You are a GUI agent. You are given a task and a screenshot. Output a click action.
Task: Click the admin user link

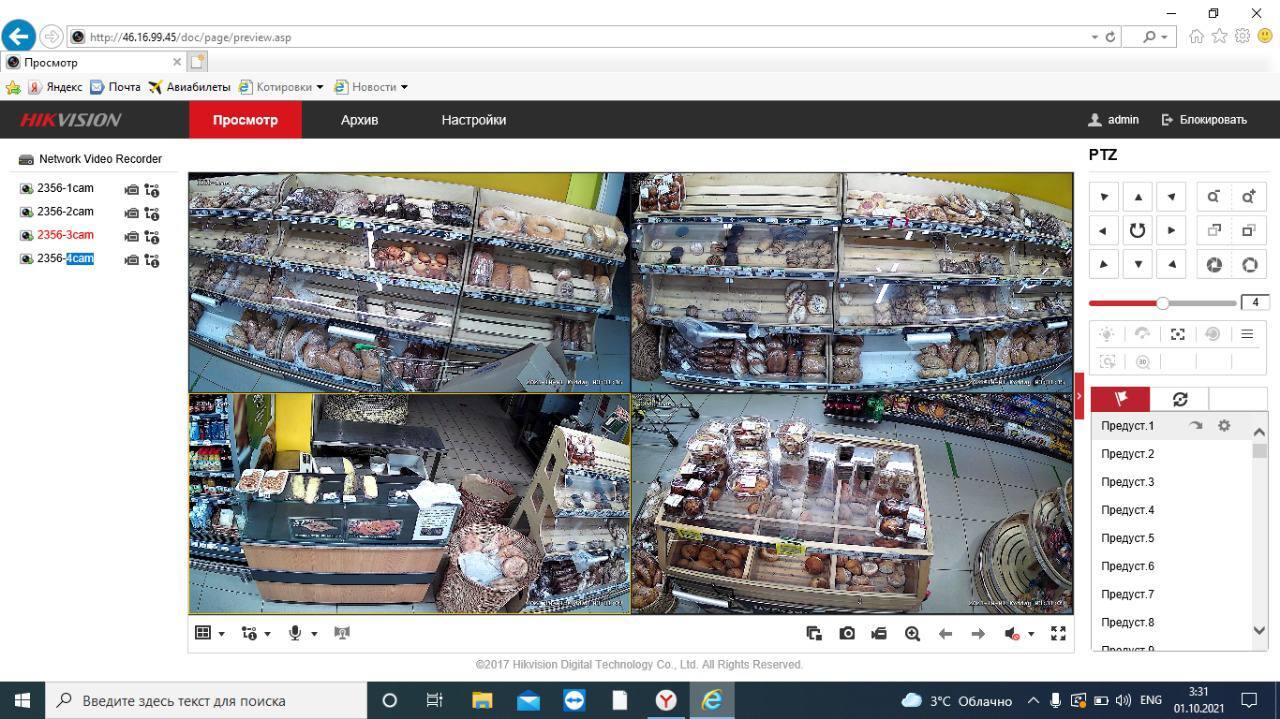point(1114,120)
